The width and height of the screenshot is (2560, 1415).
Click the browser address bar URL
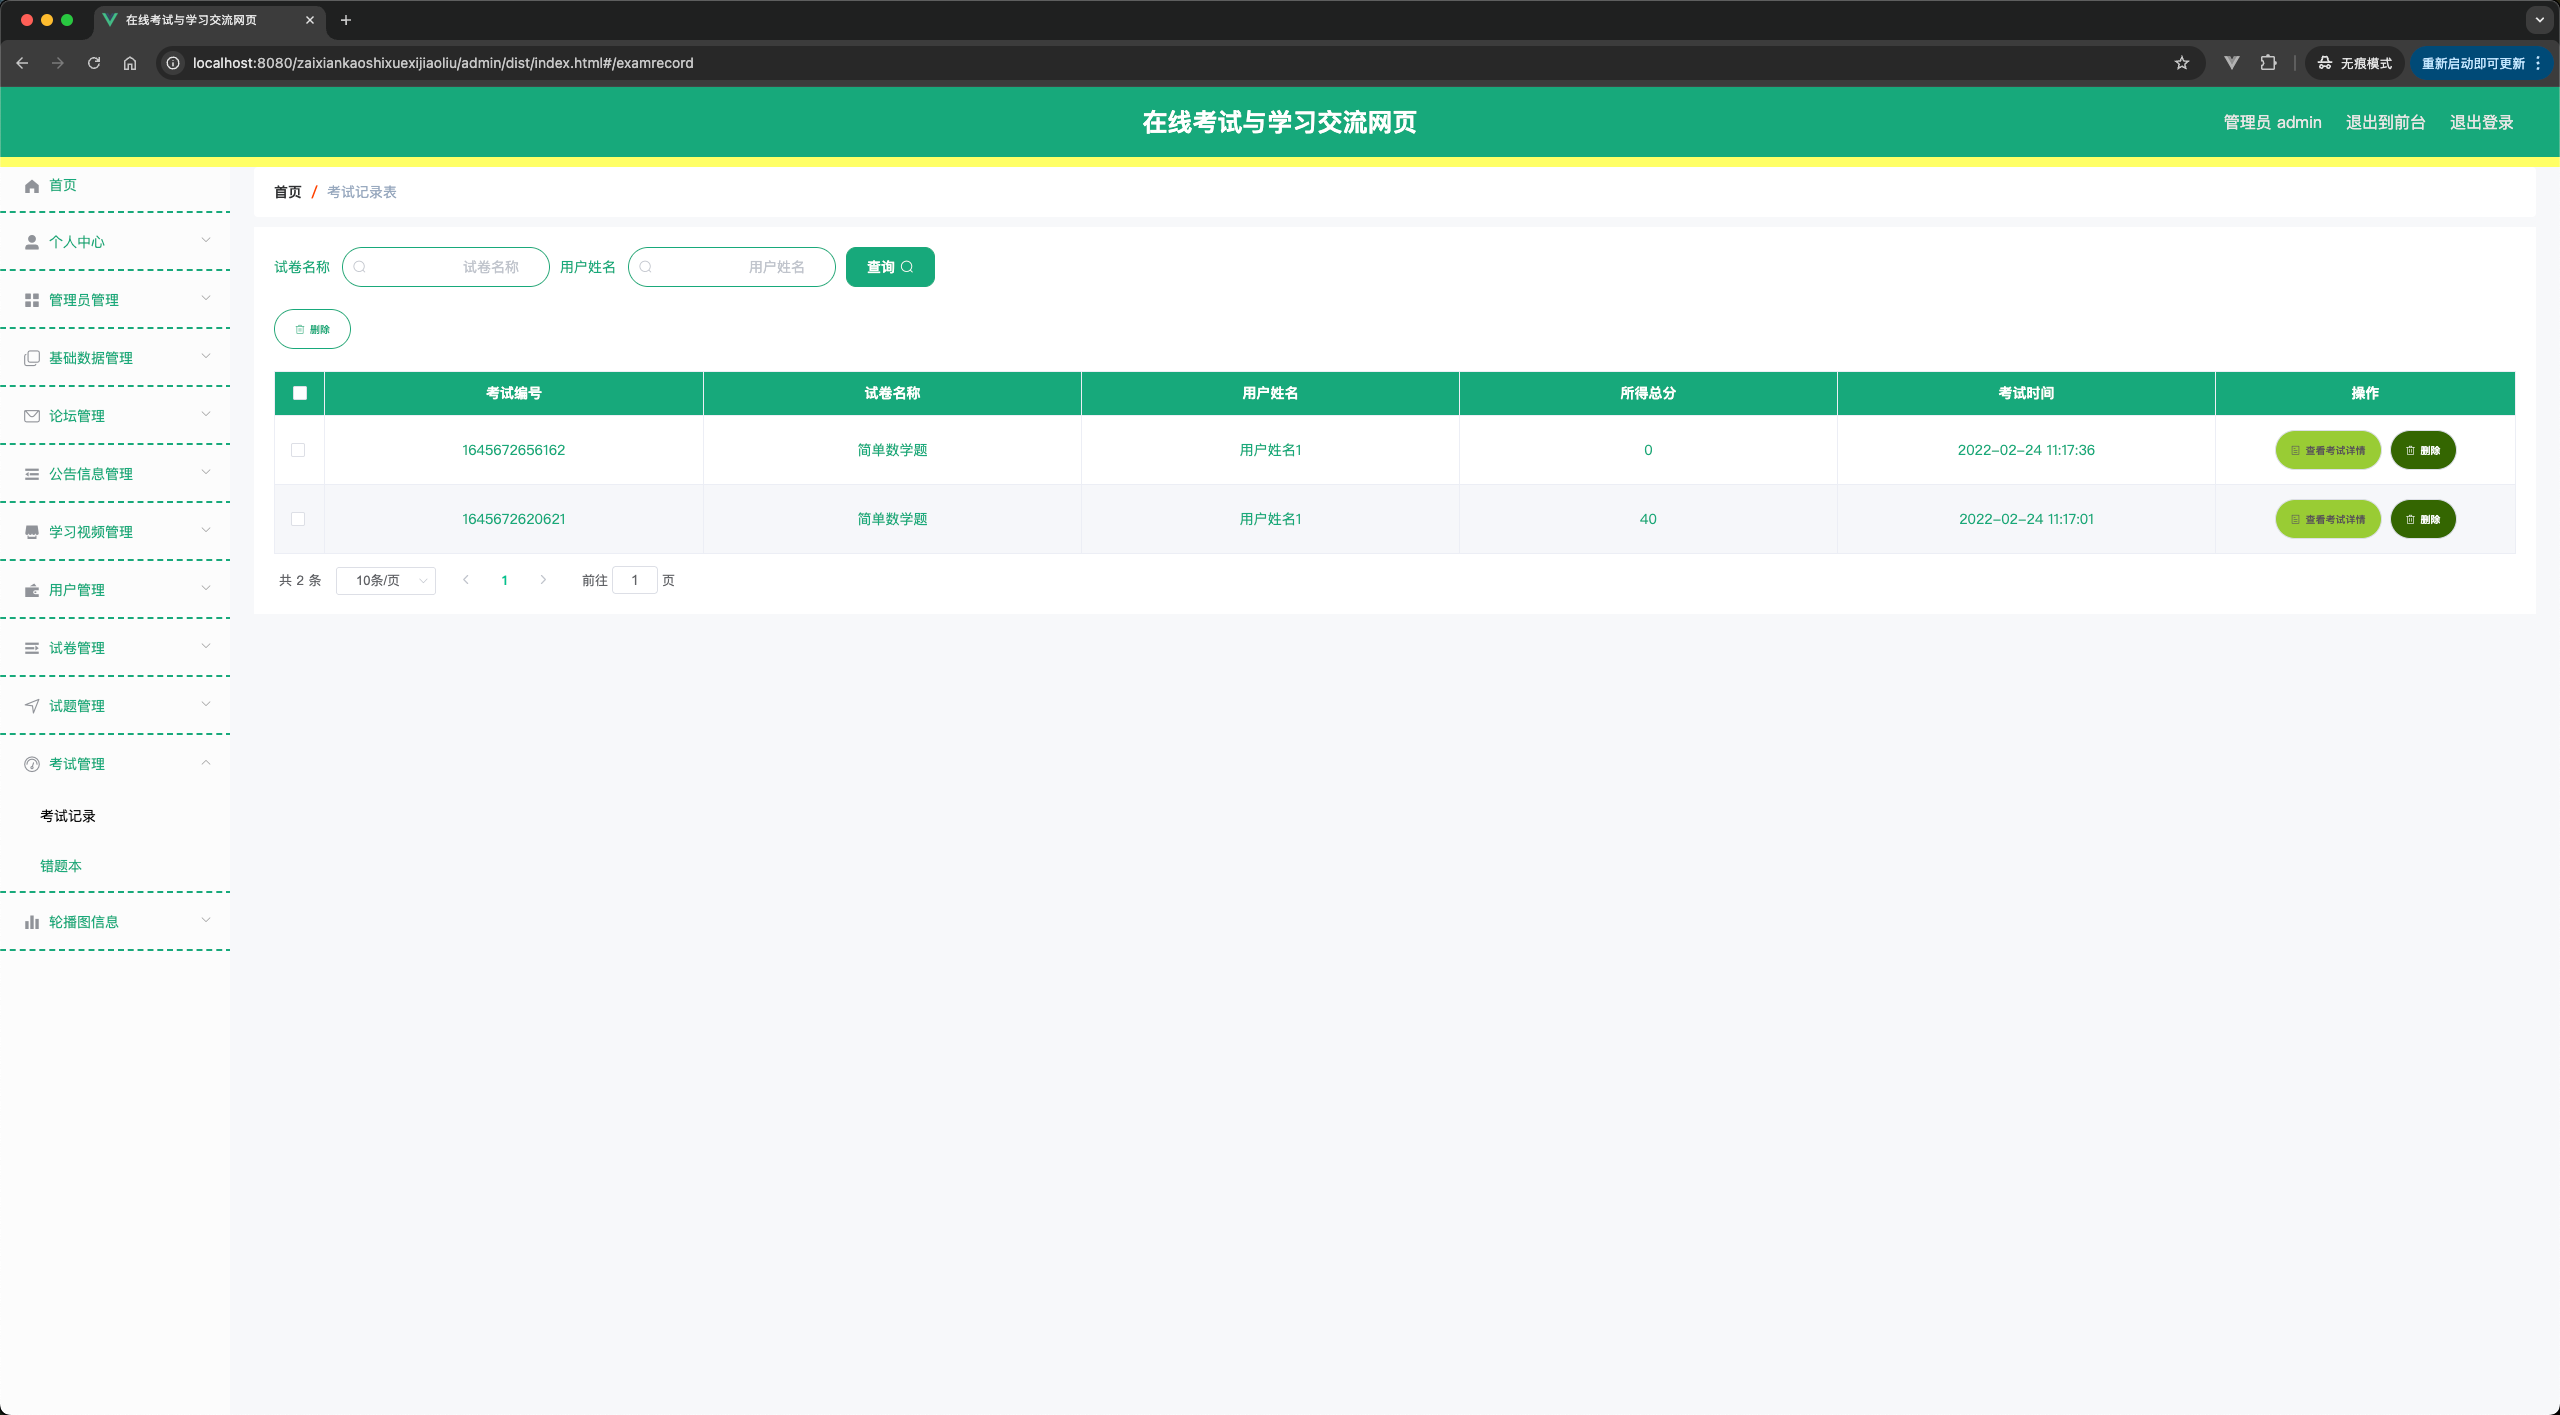tap(443, 63)
